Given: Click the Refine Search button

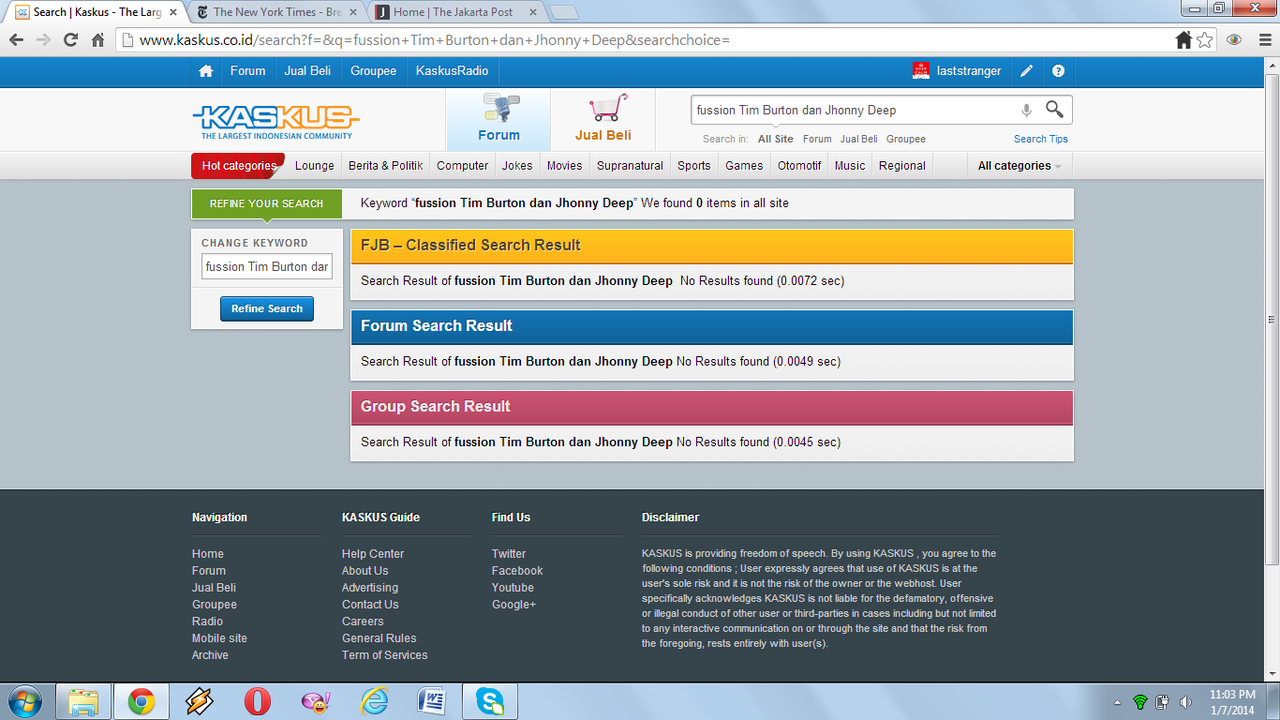Looking at the screenshot, I should coord(267,309).
